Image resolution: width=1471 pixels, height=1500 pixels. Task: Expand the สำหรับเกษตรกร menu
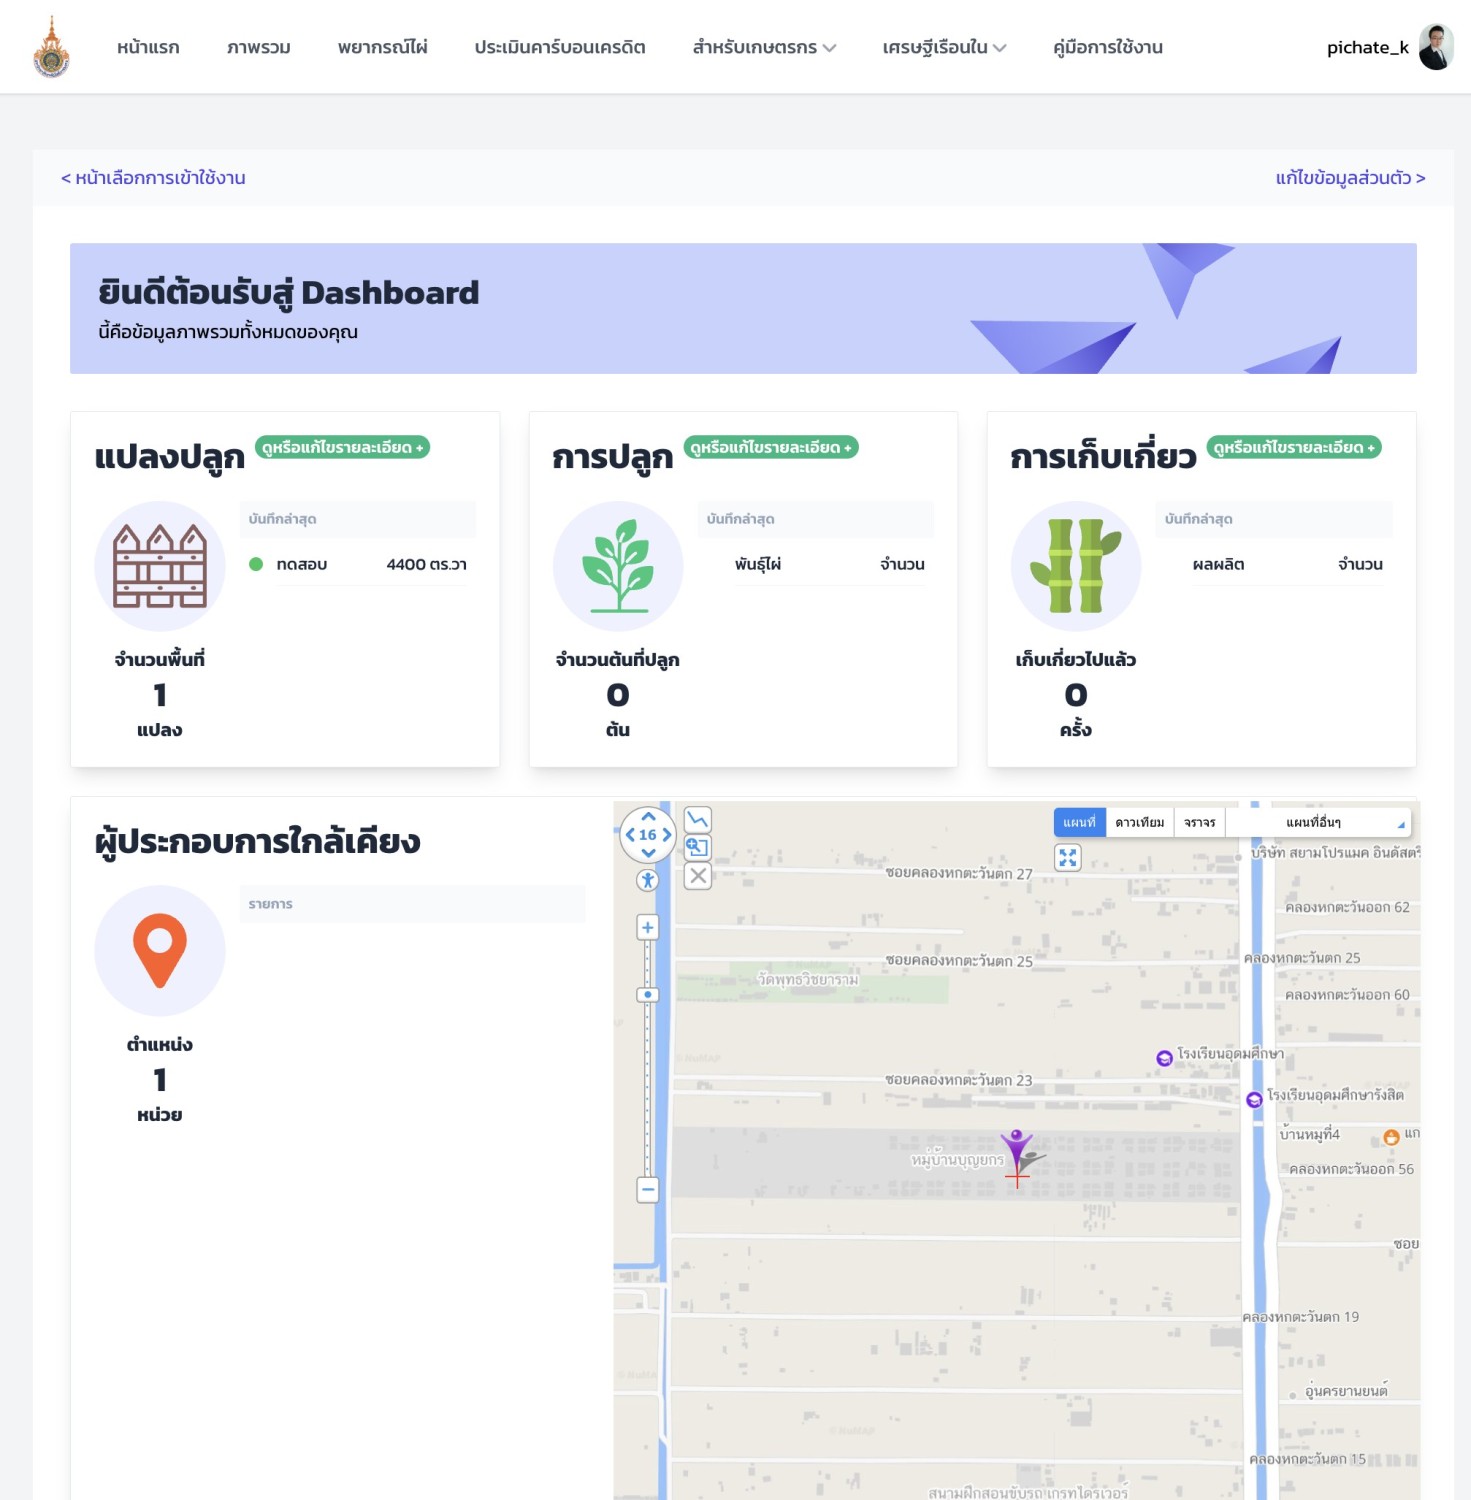(x=764, y=47)
